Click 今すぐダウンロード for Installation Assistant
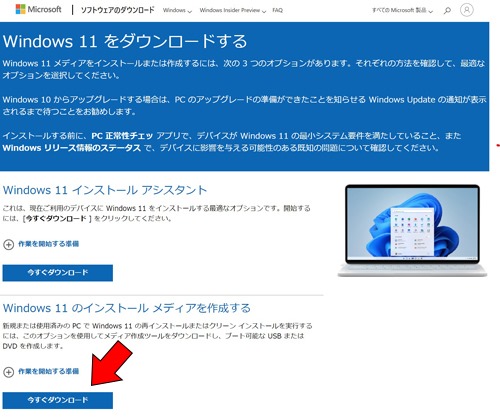This screenshot has width=500, height=418. pyautogui.click(x=58, y=273)
